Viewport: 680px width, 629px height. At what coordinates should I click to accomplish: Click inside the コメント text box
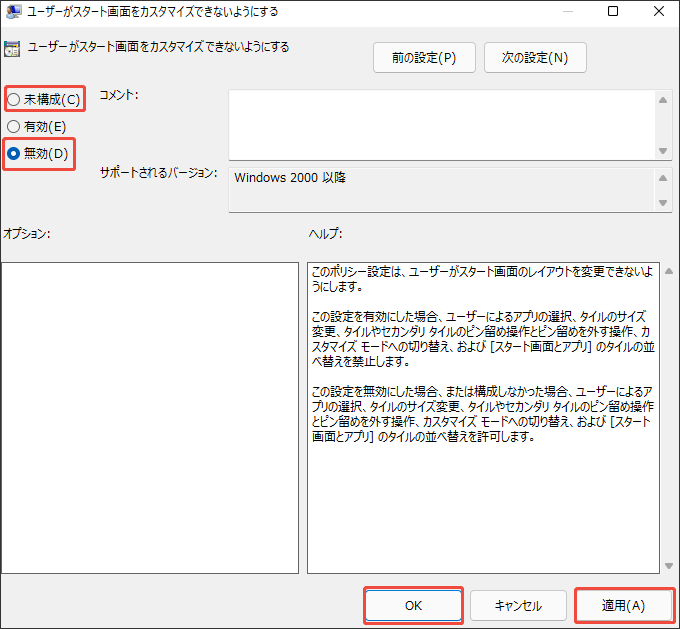point(441,125)
